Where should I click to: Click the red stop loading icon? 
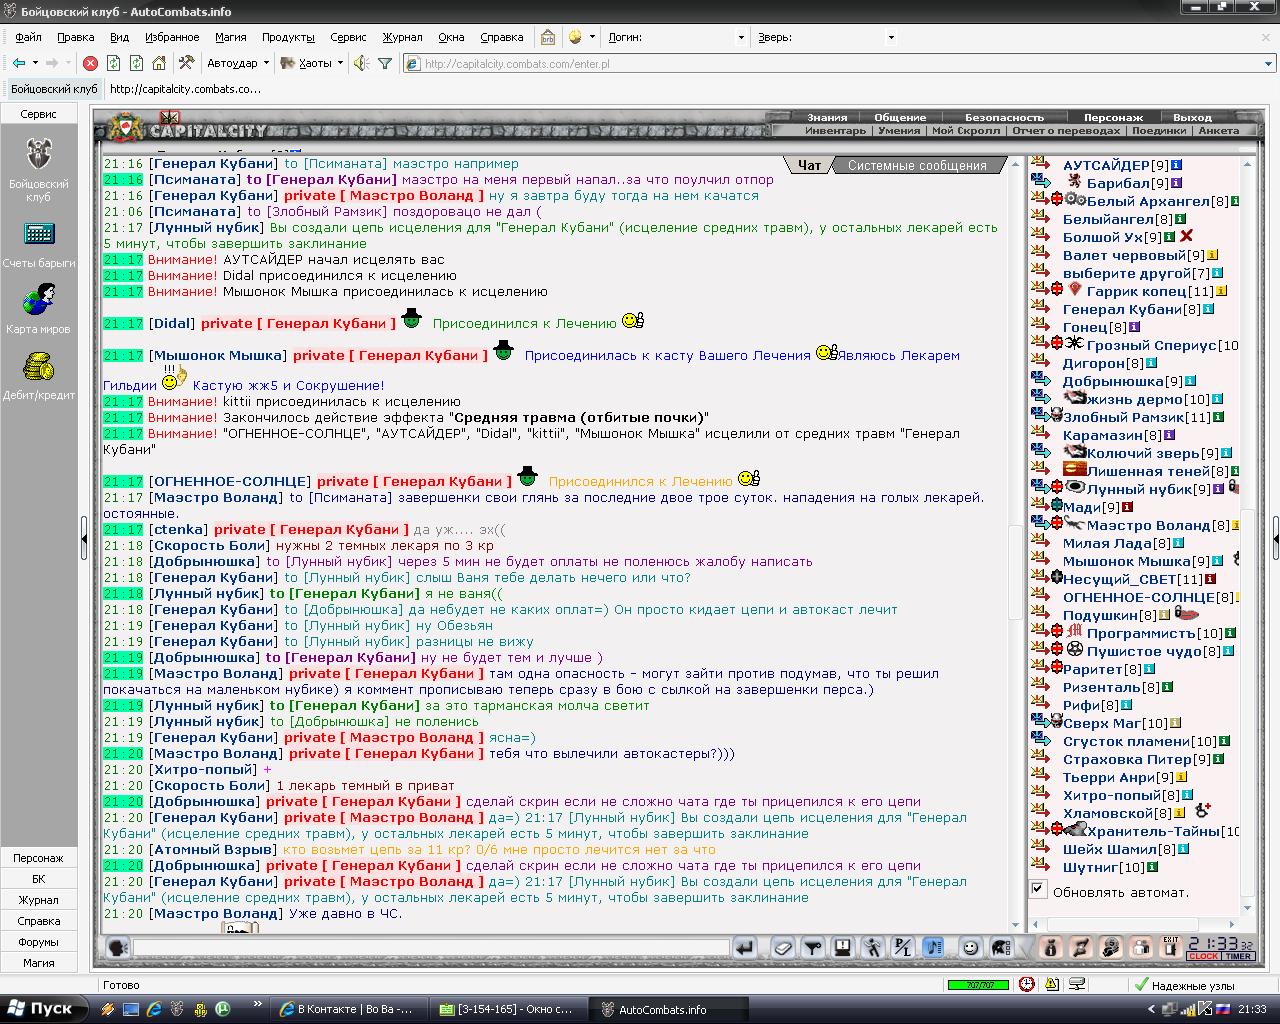coord(90,63)
